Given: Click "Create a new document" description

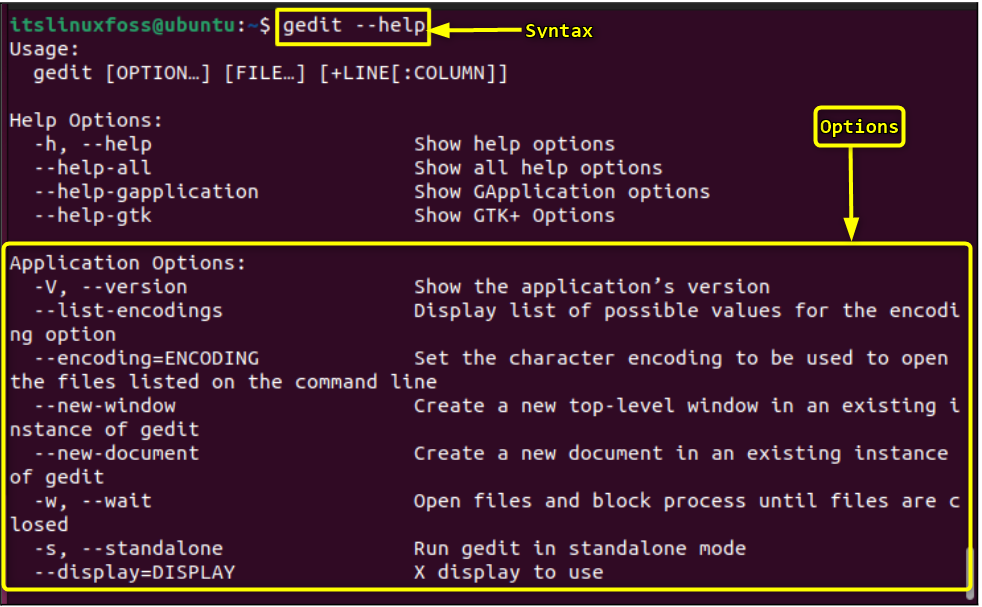Looking at the screenshot, I should point(681,454).
